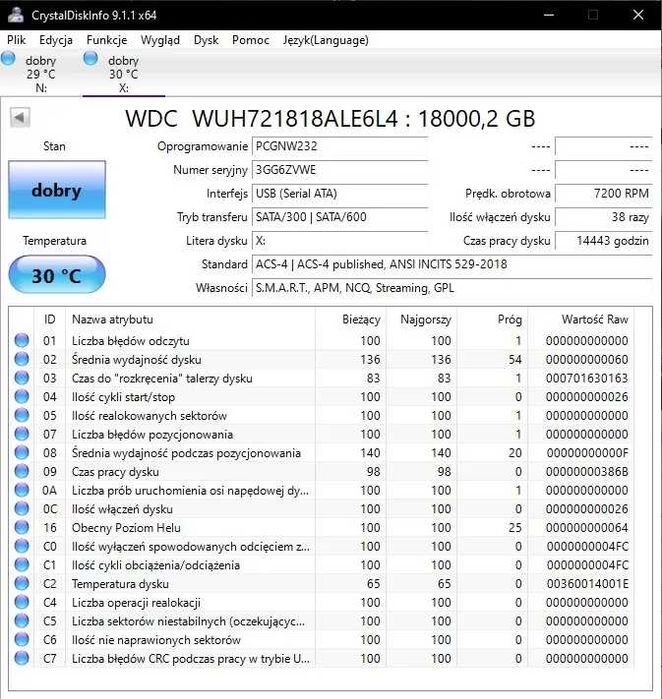Click the Nazwa atrybutu column header

tap(190, 319)
